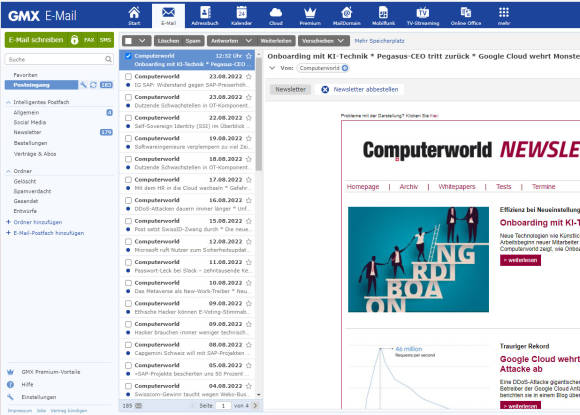Click the encrypted mail lock icon
Viewport: 580px width, 415px height.
[74, 40]
